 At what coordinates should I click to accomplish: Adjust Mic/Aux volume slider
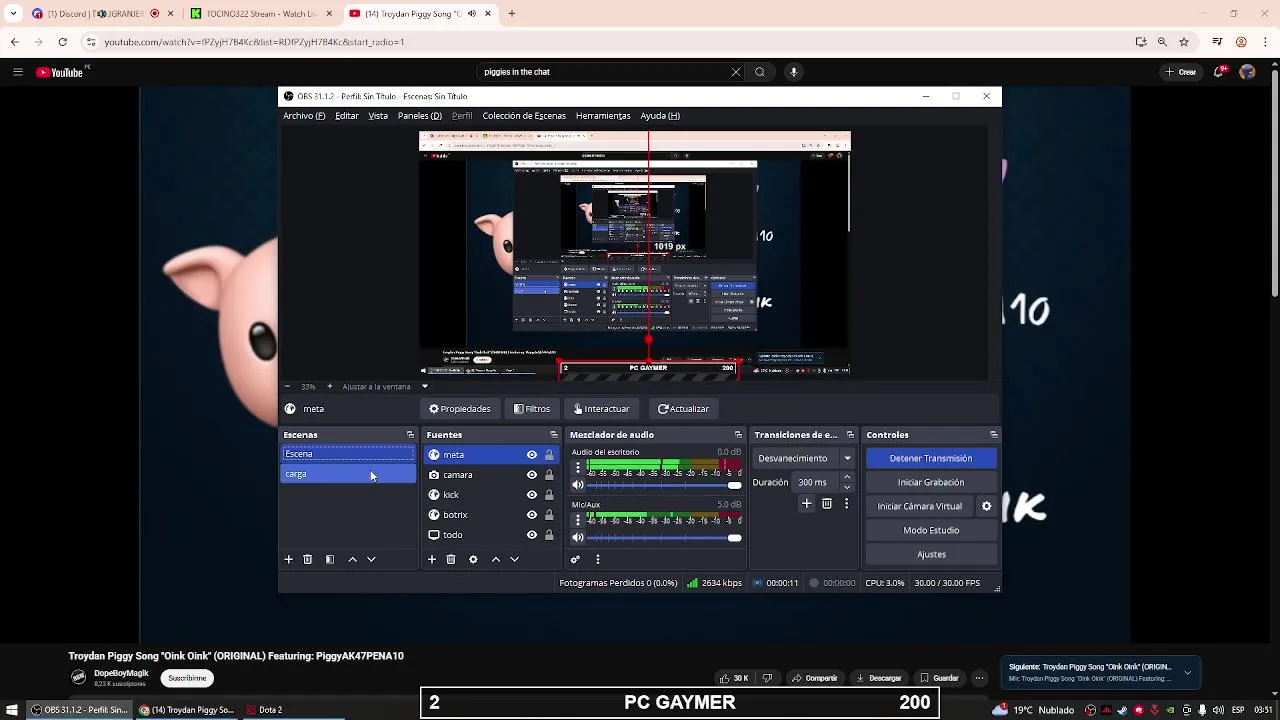(665, 538)
